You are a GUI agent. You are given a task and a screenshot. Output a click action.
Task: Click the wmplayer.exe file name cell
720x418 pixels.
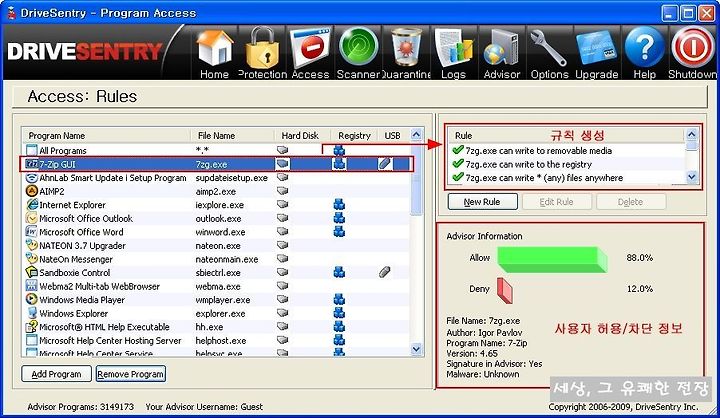[223, 299]
